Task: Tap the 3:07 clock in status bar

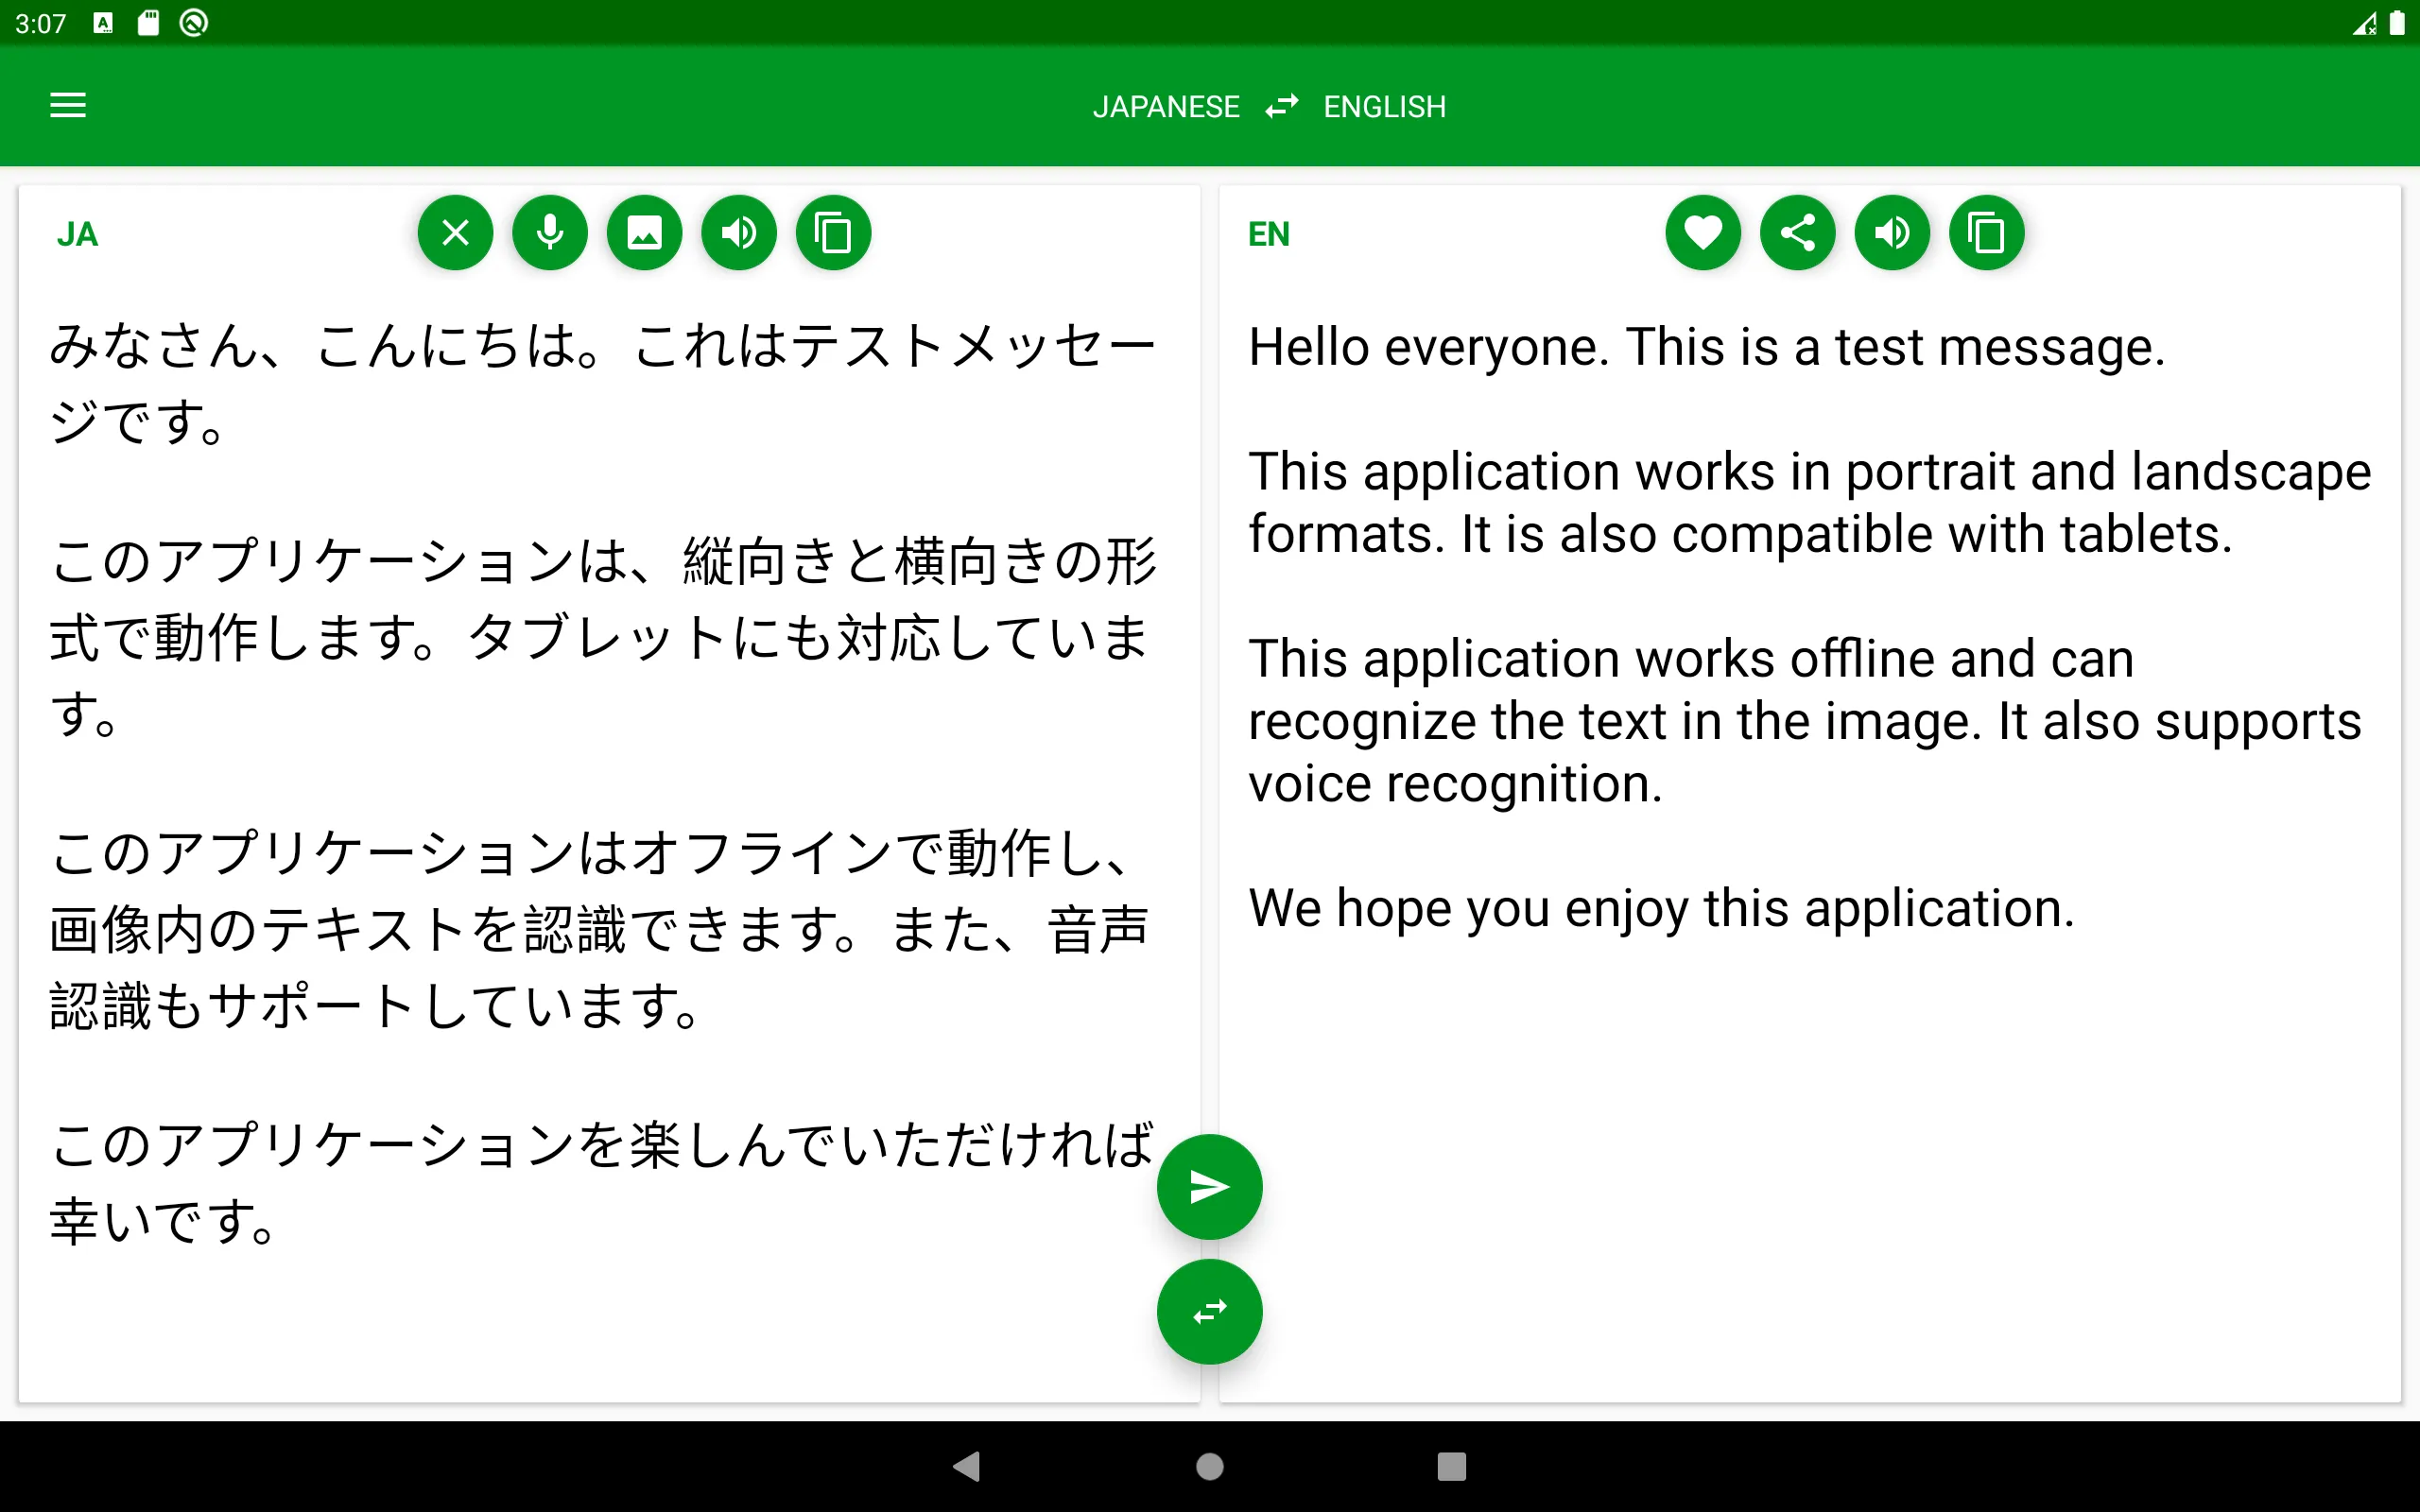Action: (x=40, y=24)
